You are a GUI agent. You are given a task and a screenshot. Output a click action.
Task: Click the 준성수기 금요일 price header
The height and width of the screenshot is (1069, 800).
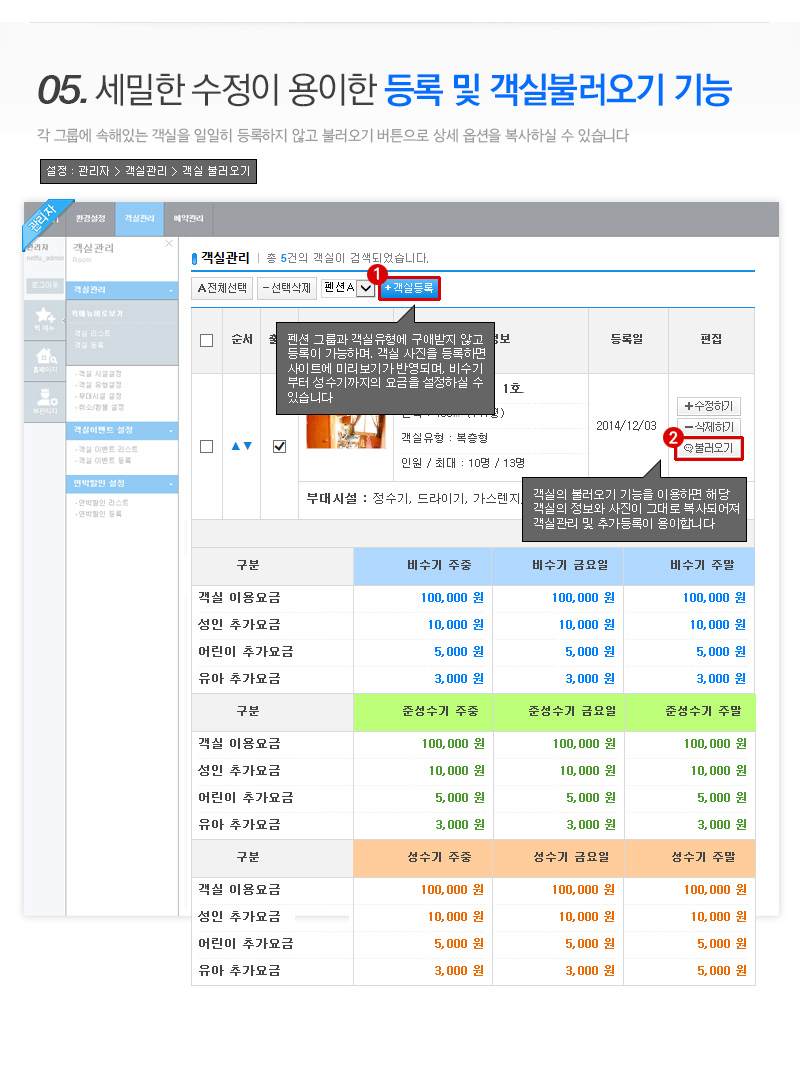pos(557,712)
